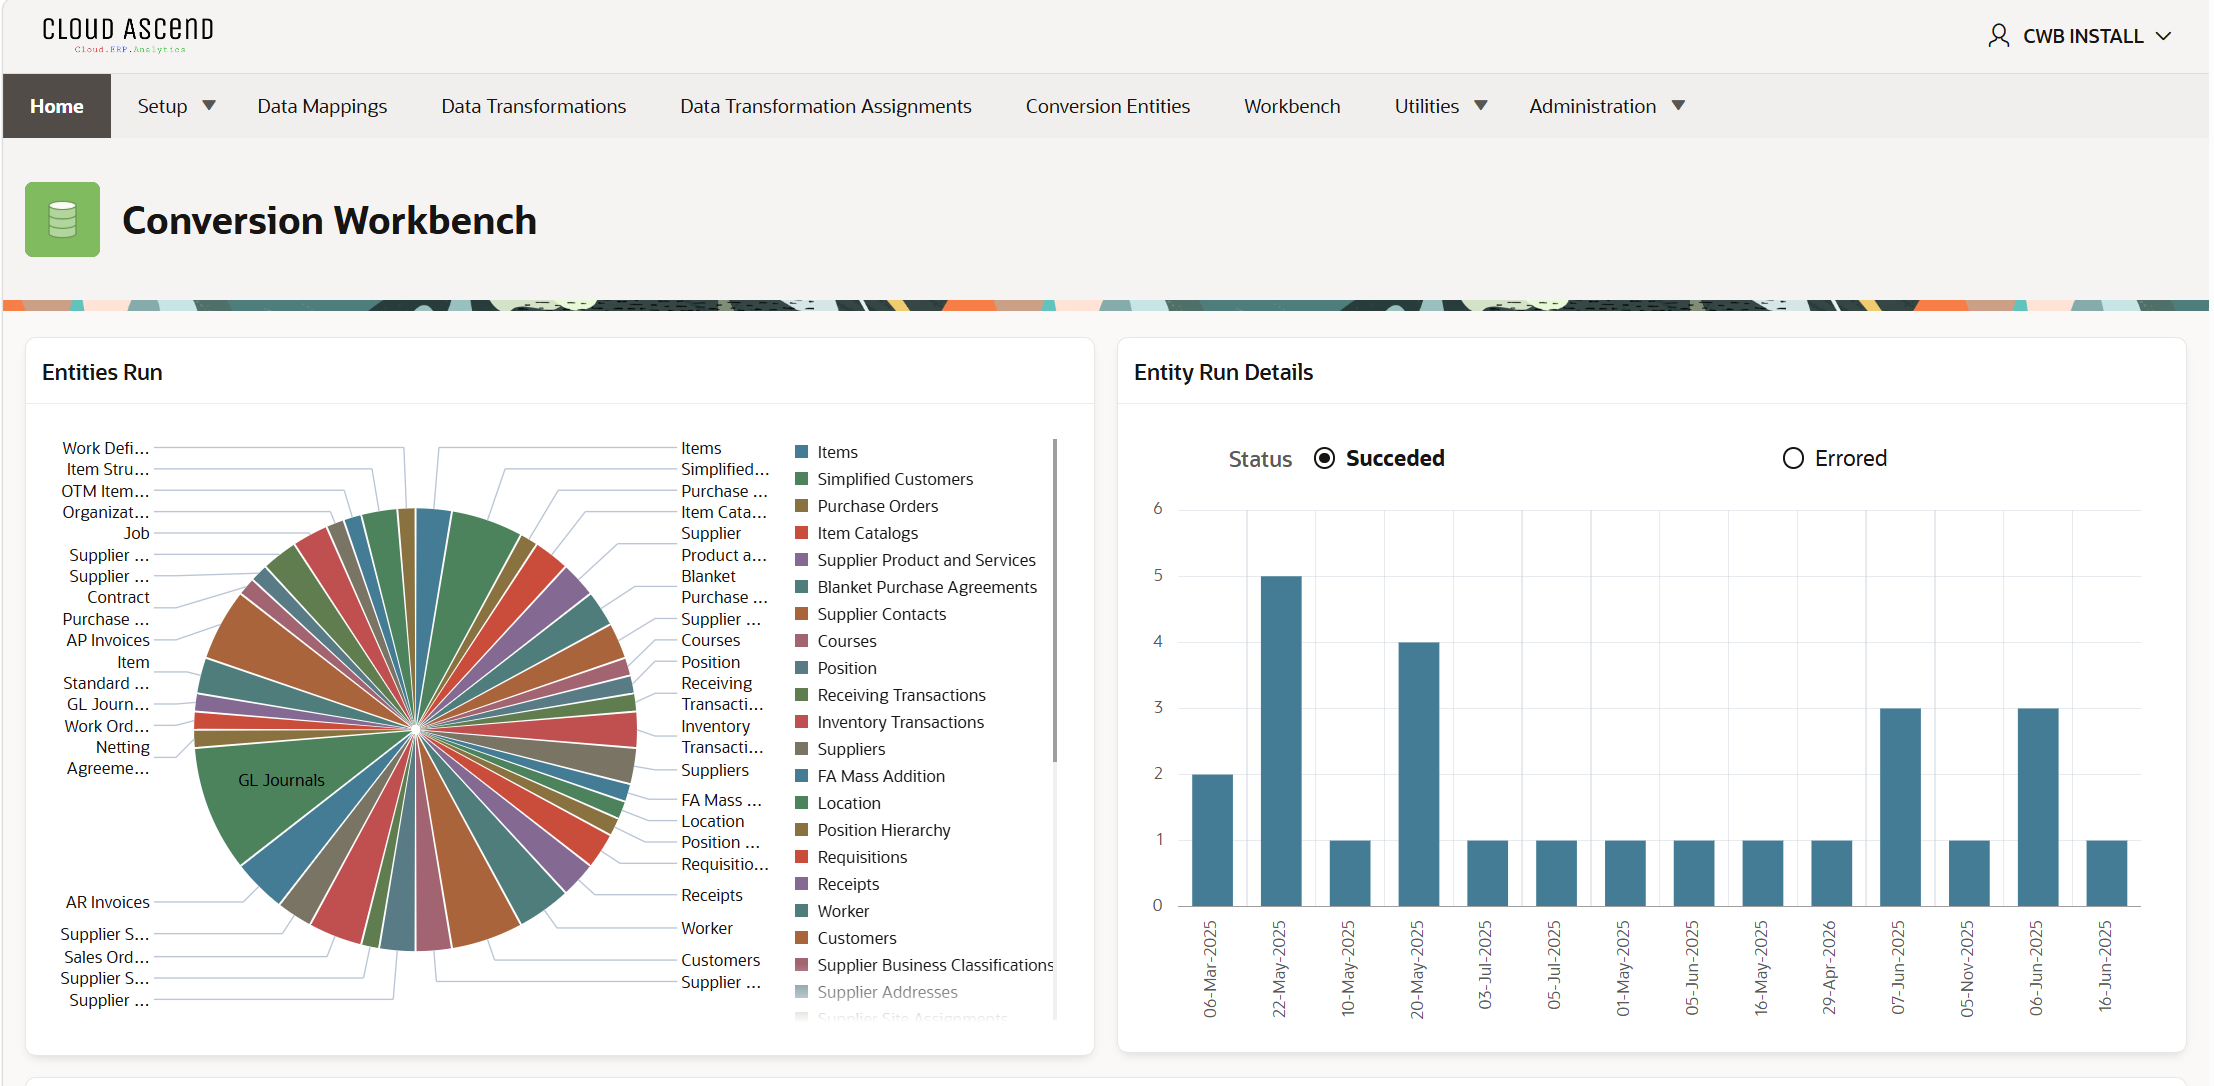The height and width of the screenshot is (1086, 2214).
Task: Open Data Transformations in the nav bar
Action: [534, 106]
